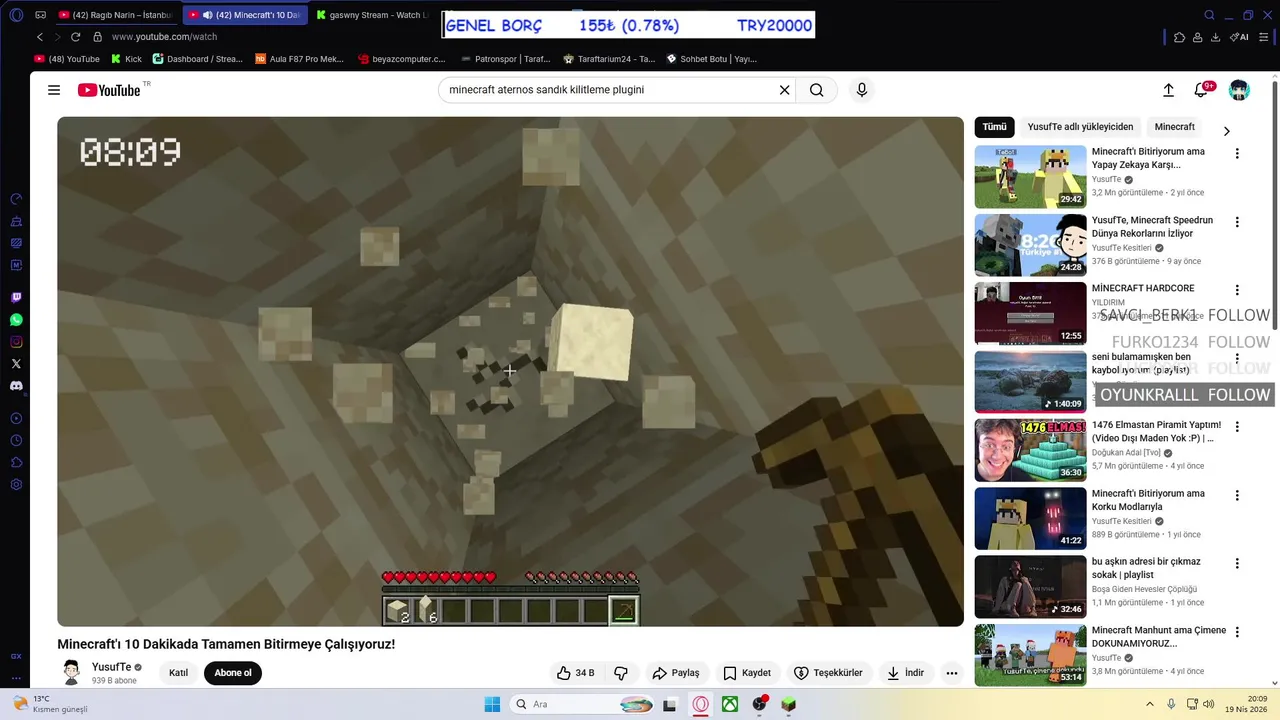The height and width of the screenshot is (720, 1280).
Task: Click the YouTube search magnifier button
Action: (817, 90)
